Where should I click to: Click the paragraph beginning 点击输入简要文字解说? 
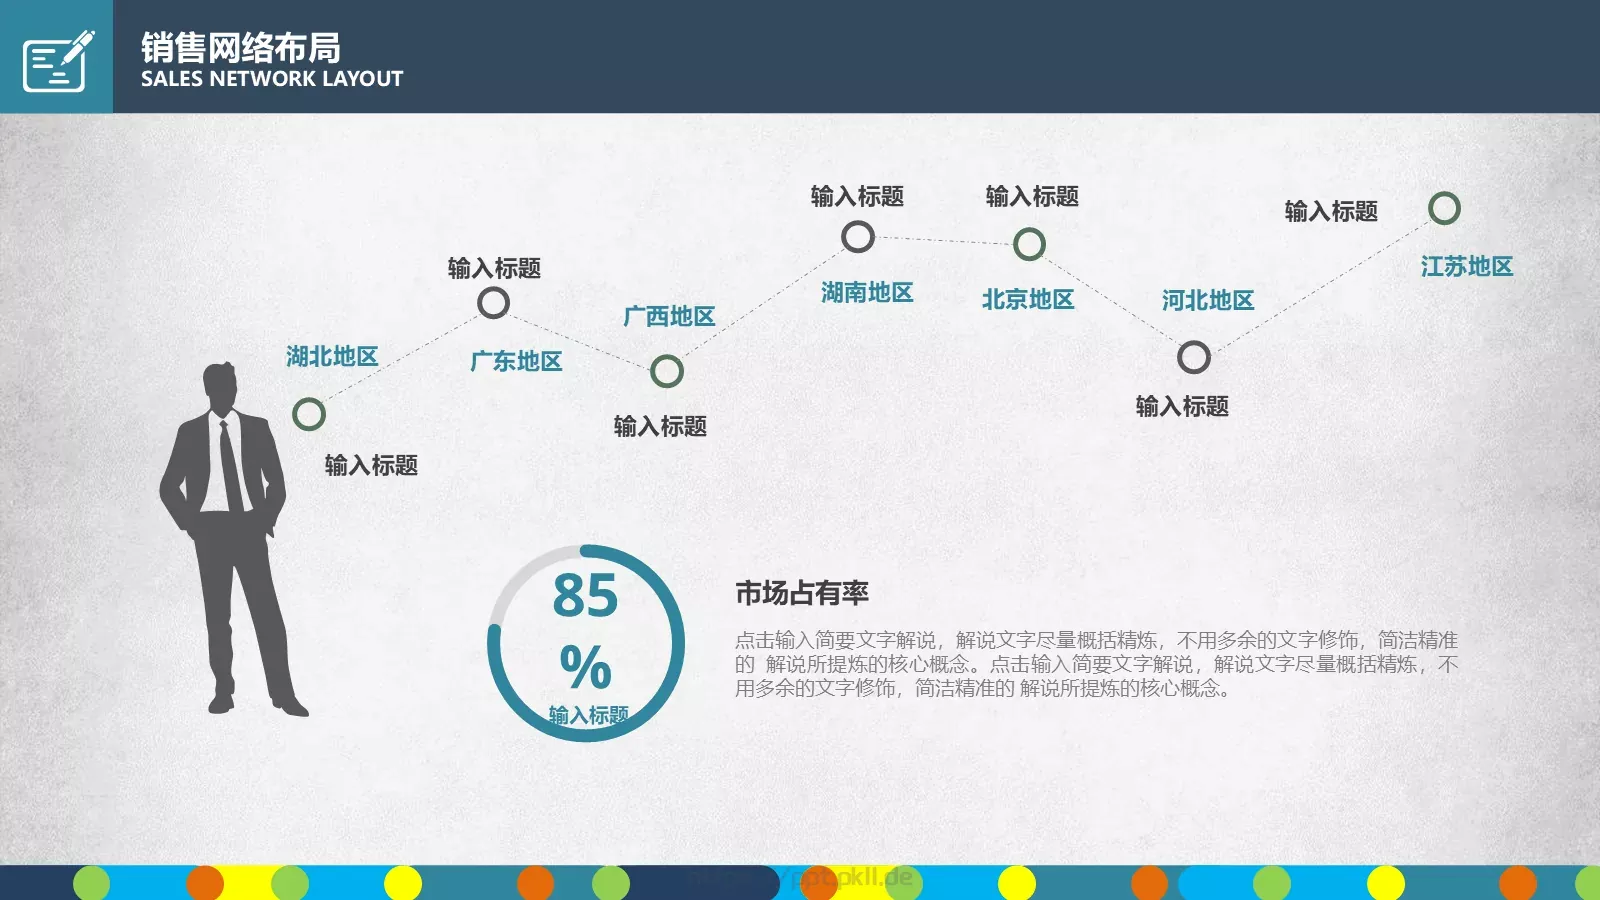point(1096,664)
